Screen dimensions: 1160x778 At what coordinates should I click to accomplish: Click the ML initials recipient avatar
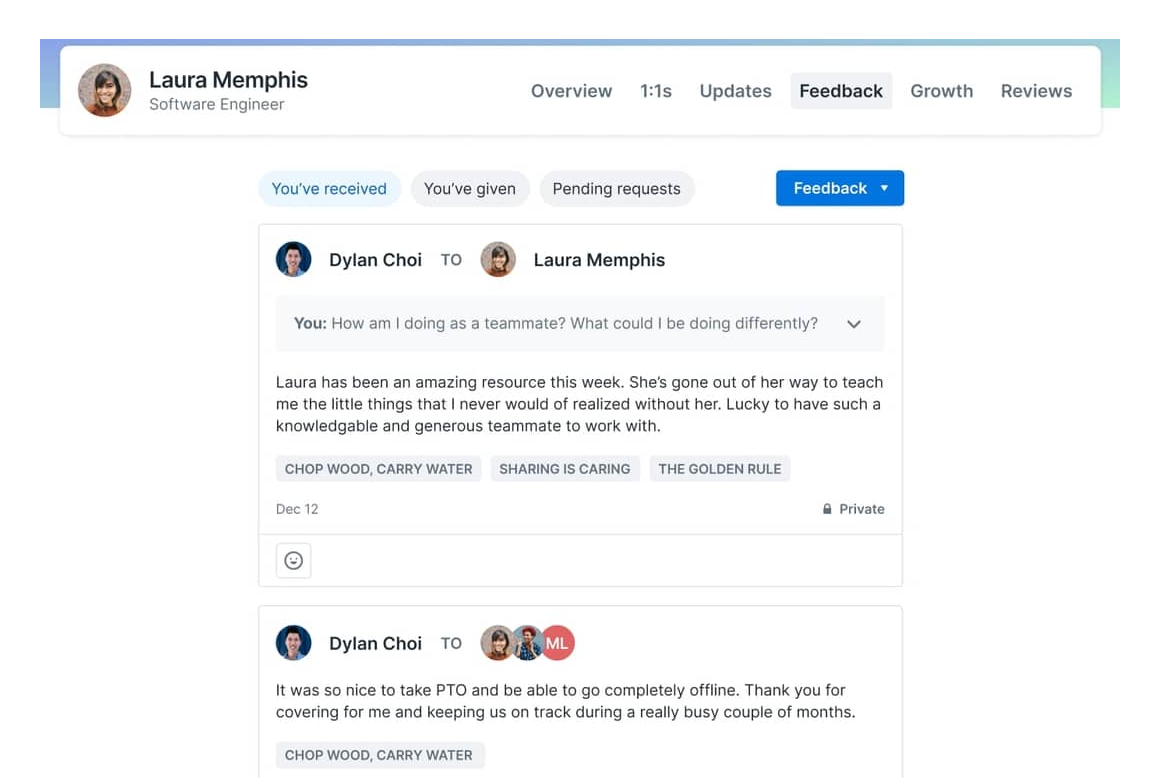tap(558, 643)
